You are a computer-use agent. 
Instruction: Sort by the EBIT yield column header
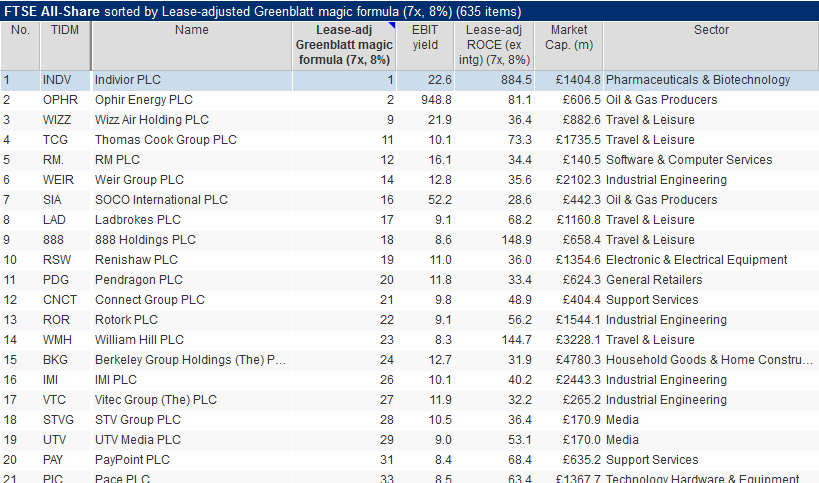[425, 45]
